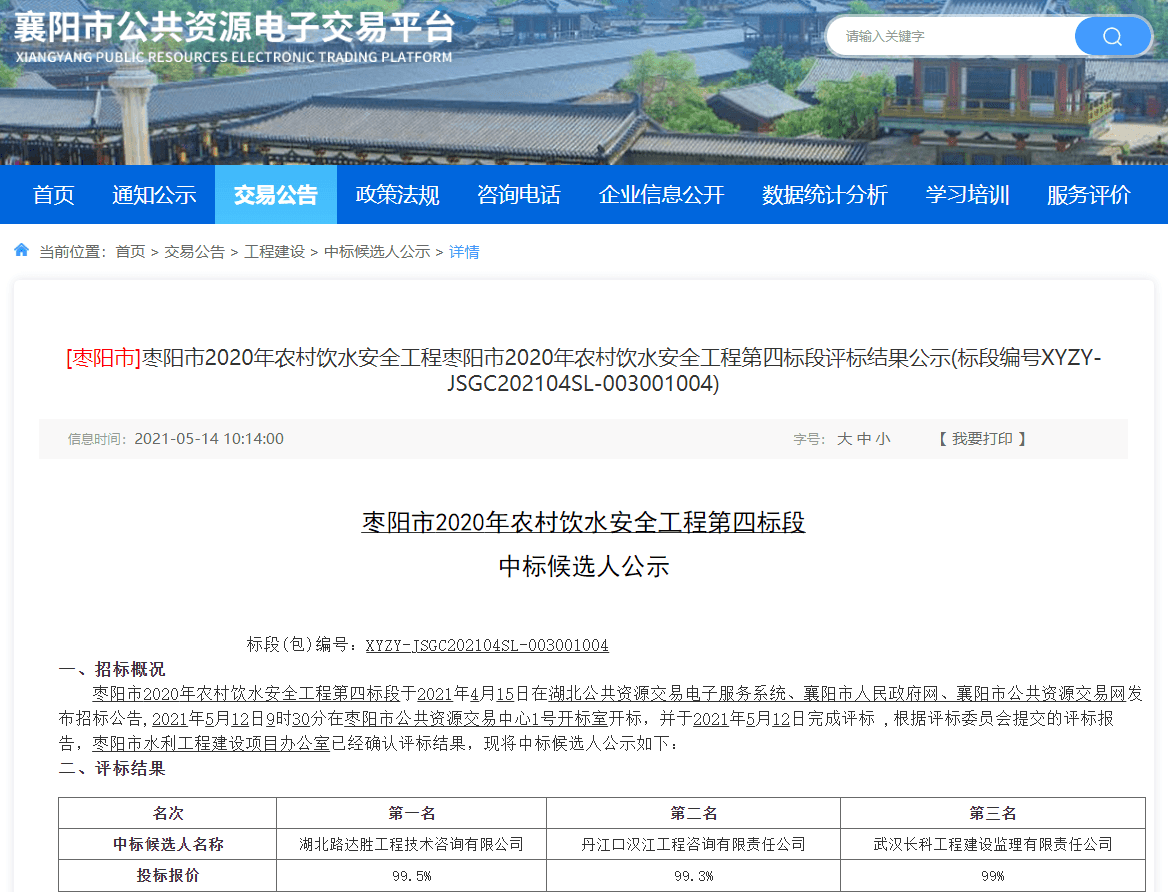The height and width of the screenshot is (892, 1168).
Task: Open the 首页 navigation menu item
Action: pos(53,195)
